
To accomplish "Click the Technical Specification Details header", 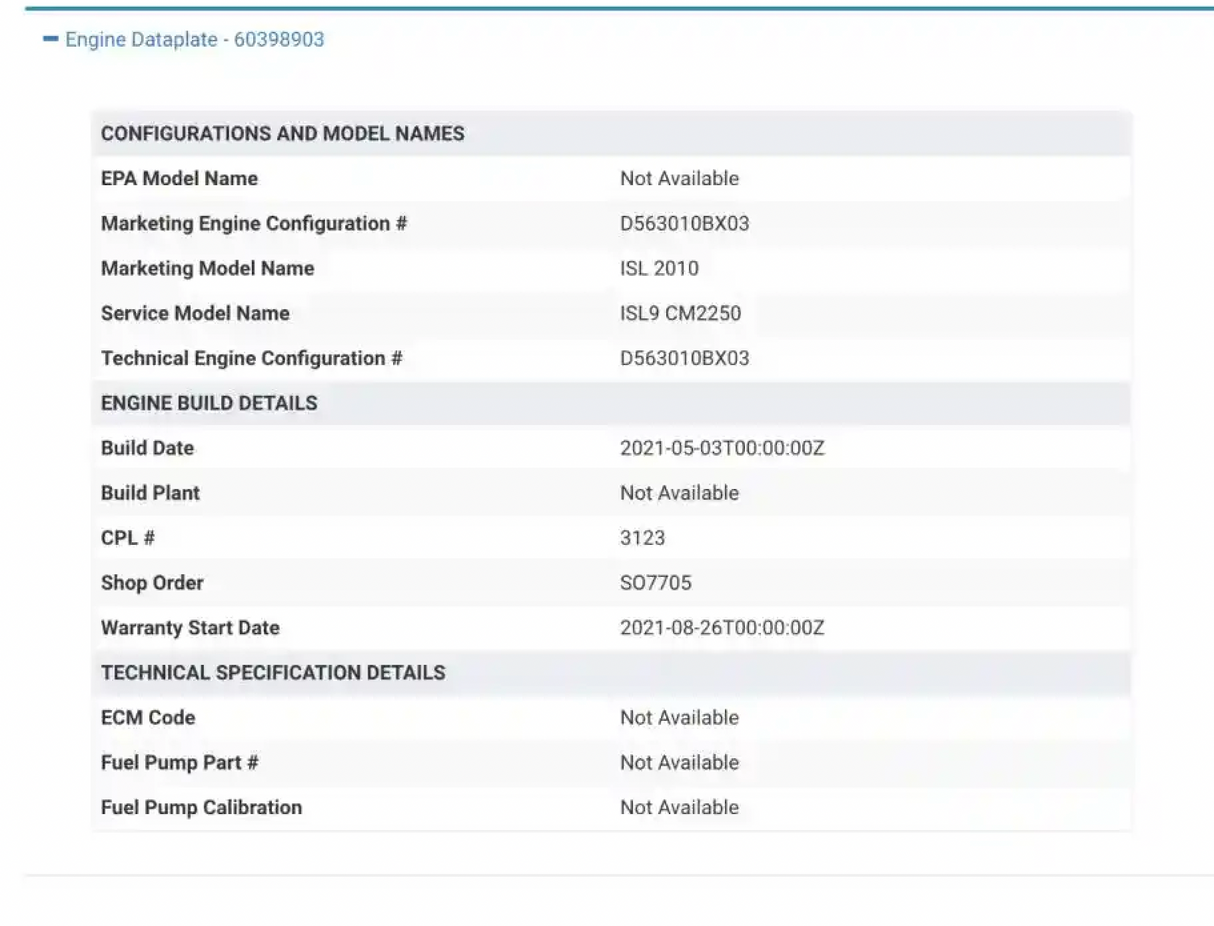I will pos(273,673).
